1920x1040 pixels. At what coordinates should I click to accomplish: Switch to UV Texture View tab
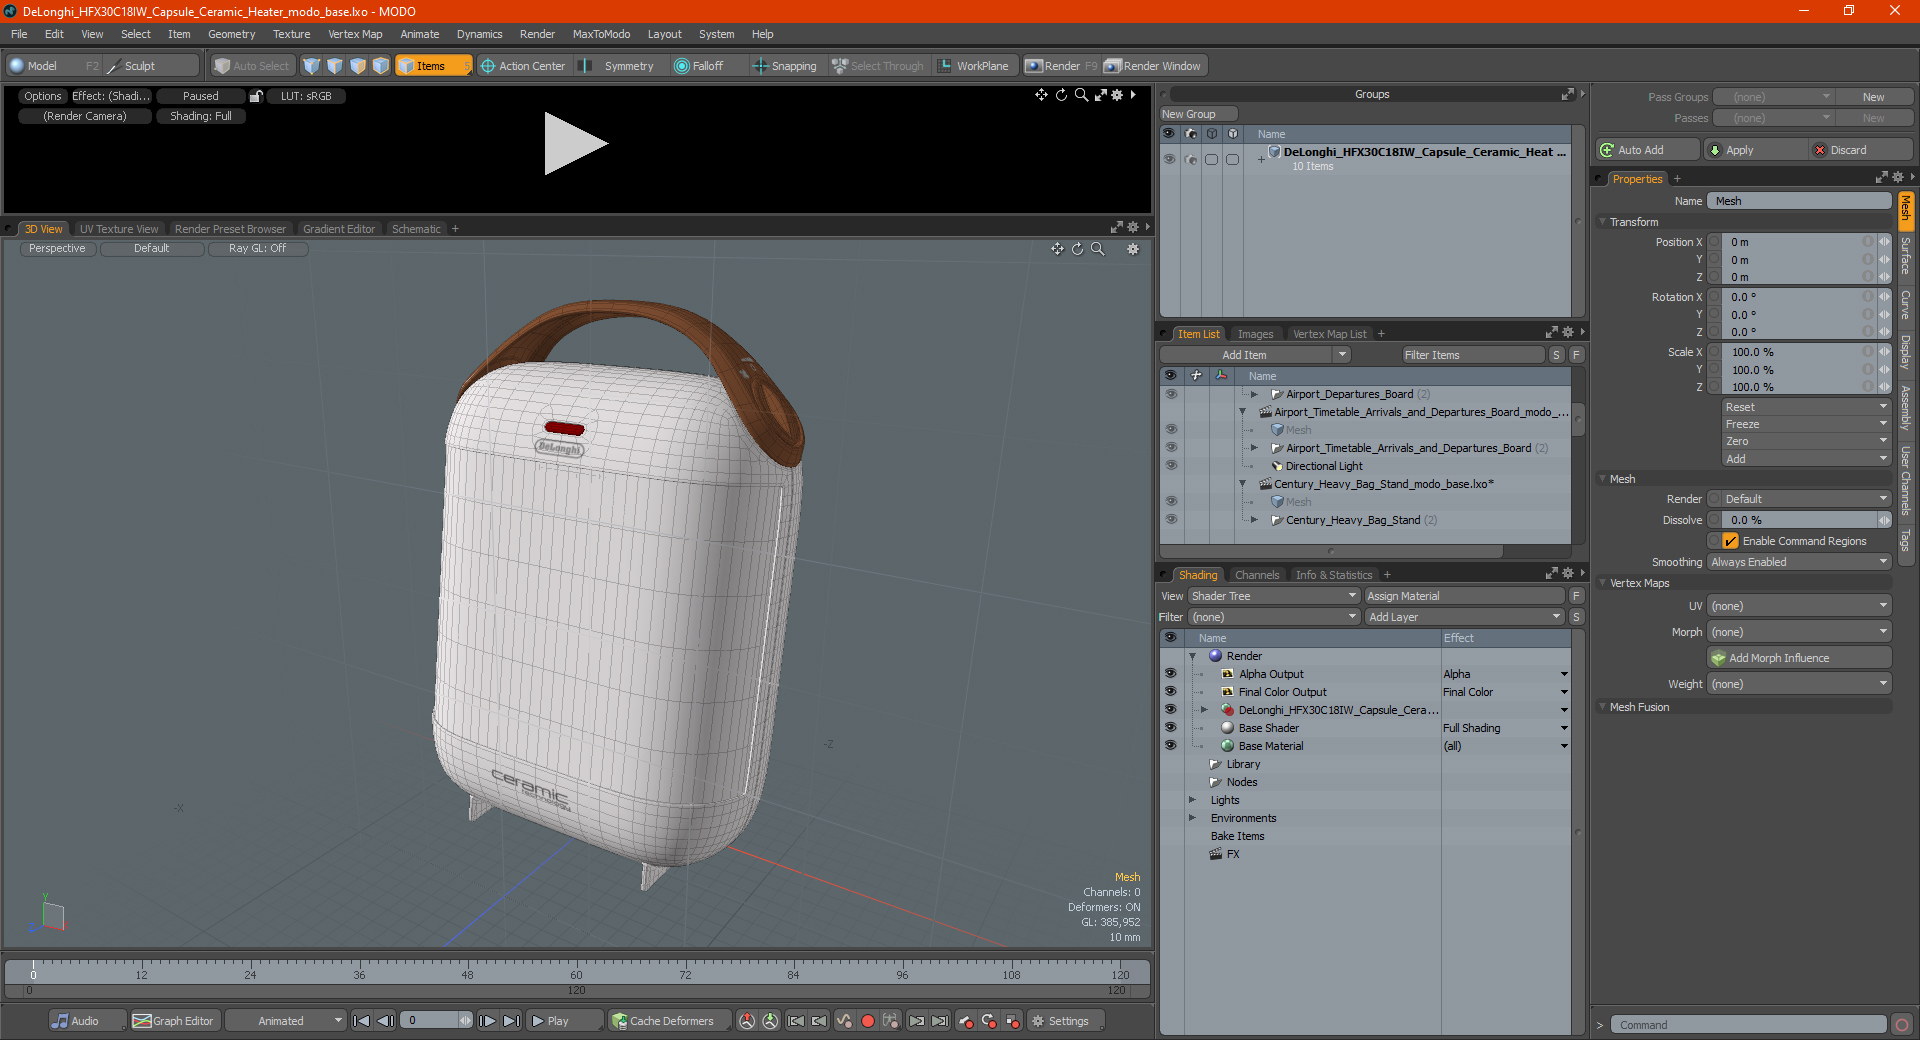[x=119, y=229]
